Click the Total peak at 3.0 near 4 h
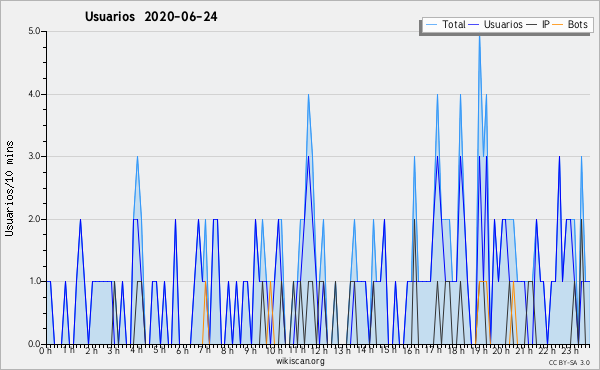The image size is (600, 370). click(x=137, y=157)
